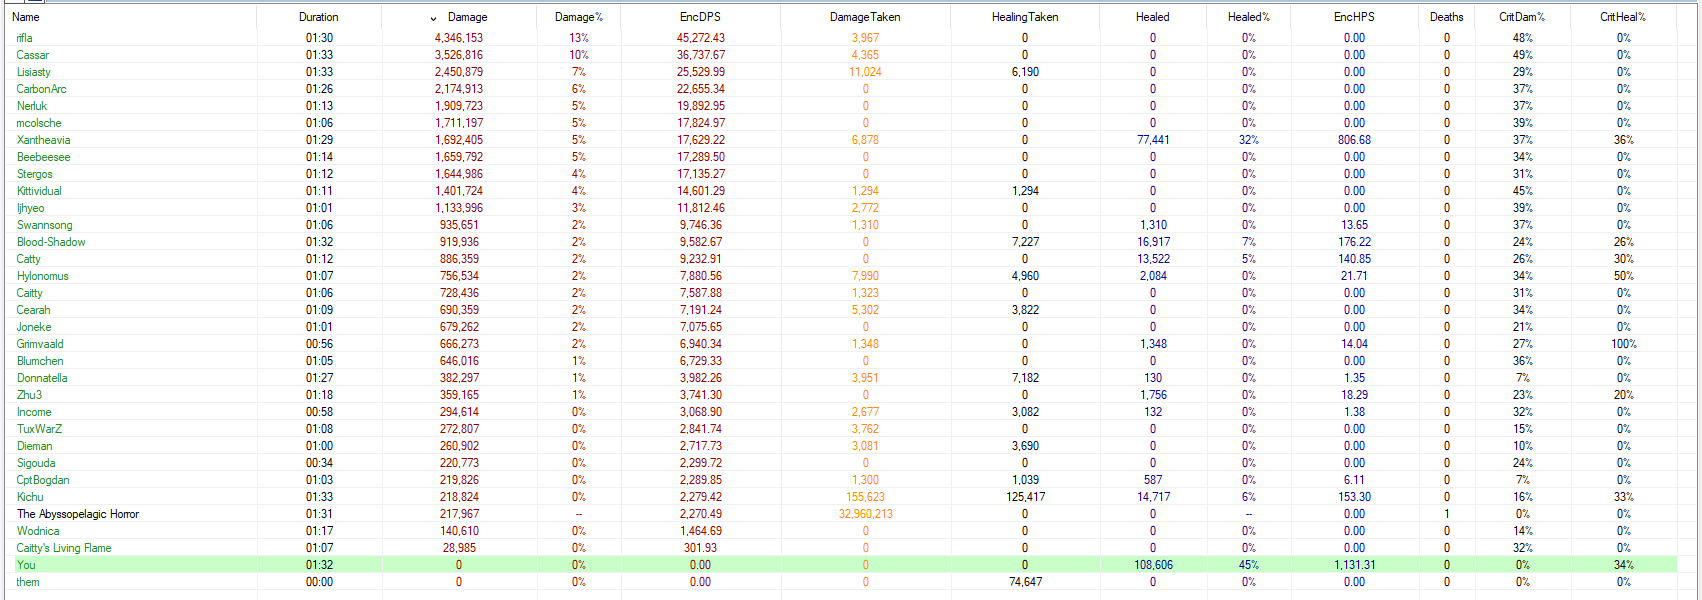This screenshot has width=1702, height=600.
Task: Sort by DamageTaken column header
Action: (x=865, y=17)
